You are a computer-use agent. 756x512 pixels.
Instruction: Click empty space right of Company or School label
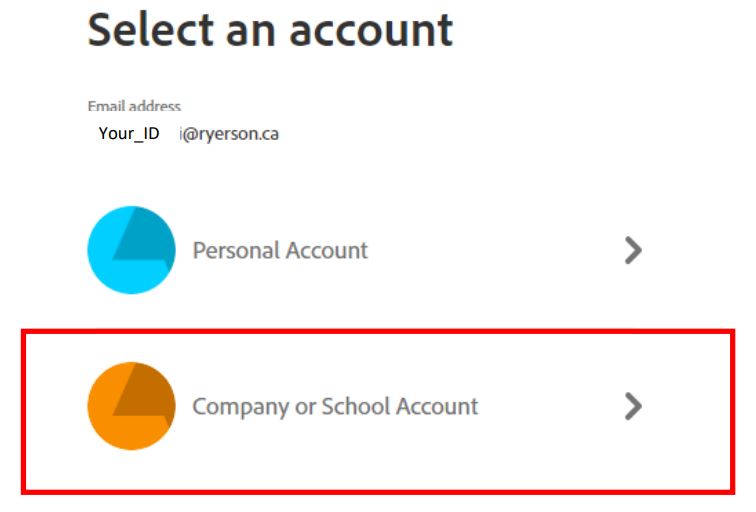(550, 406)
